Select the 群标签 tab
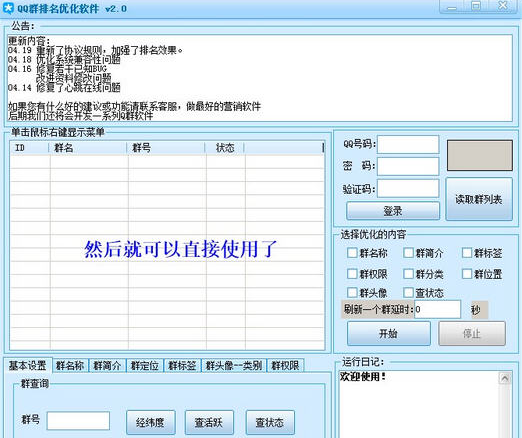This screenshot has width=522, height=438. pos(182,366)
